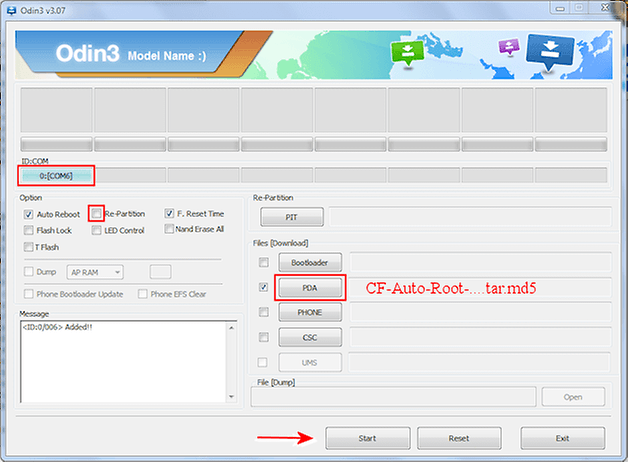Click the Reset button

tap(459, 438)
